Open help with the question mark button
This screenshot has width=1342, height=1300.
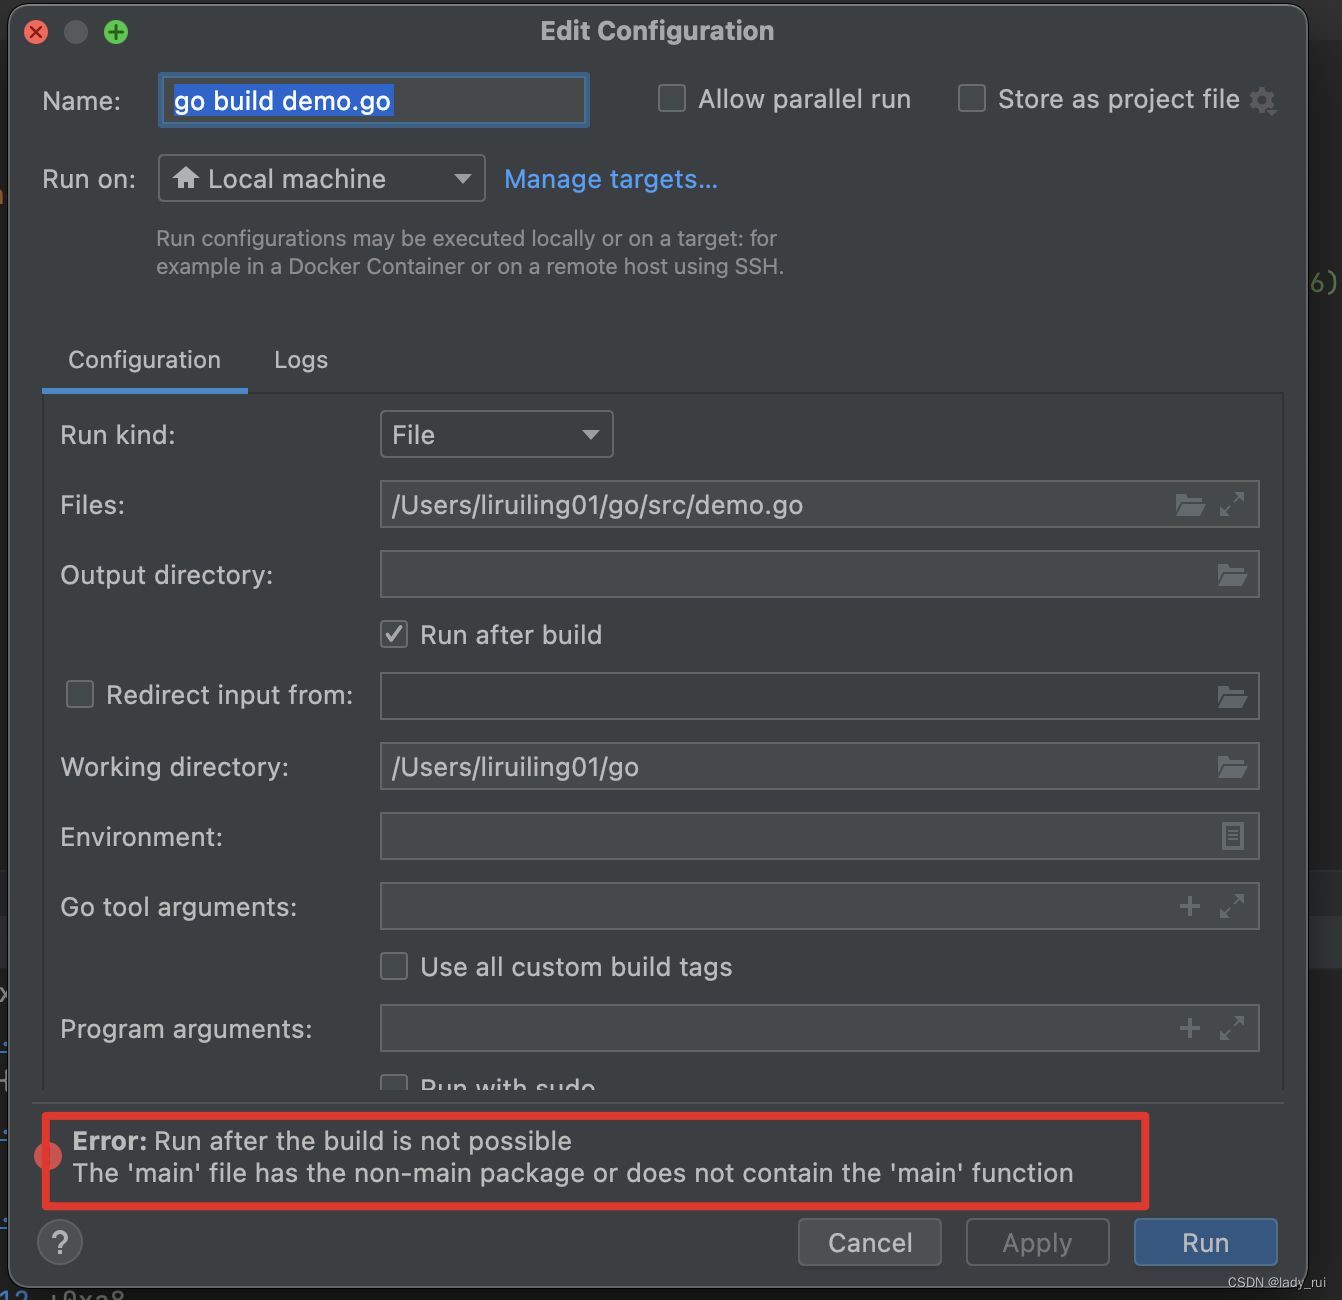tap(60, 1243)
